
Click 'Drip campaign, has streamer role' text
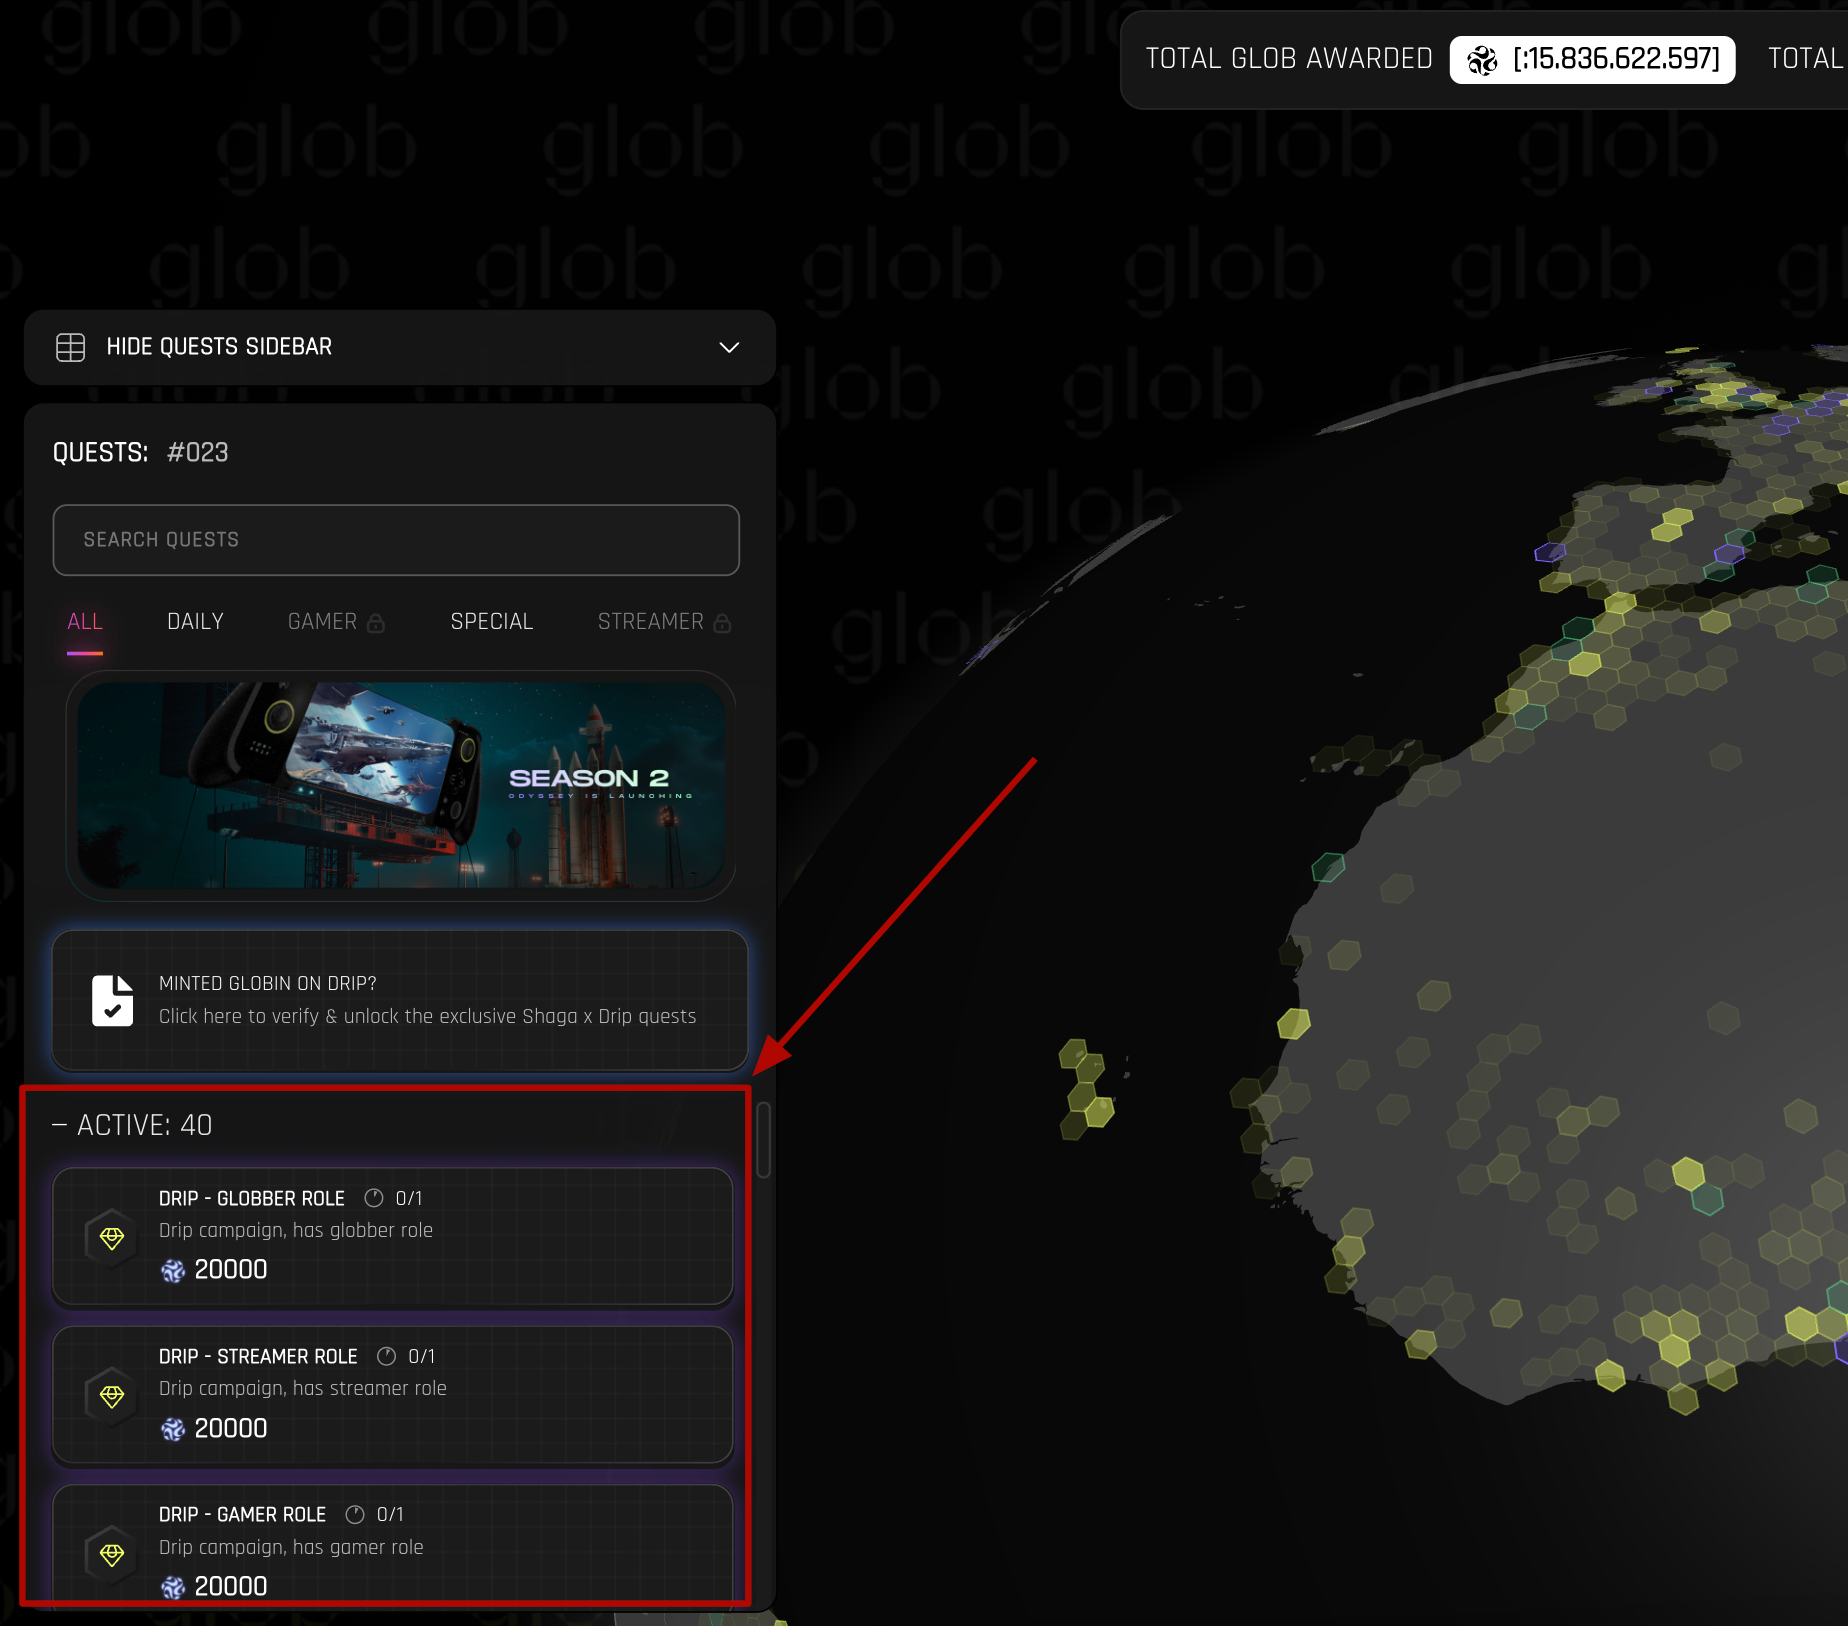tap(303, 1389)
